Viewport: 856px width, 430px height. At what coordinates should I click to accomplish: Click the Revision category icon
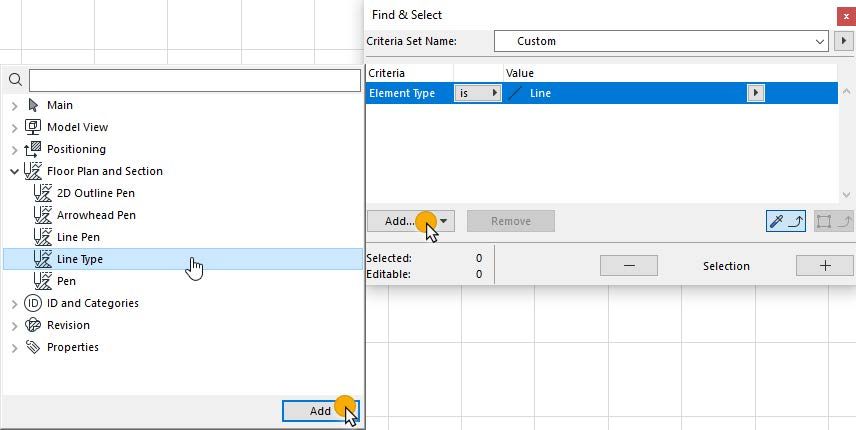pos(33,325)
